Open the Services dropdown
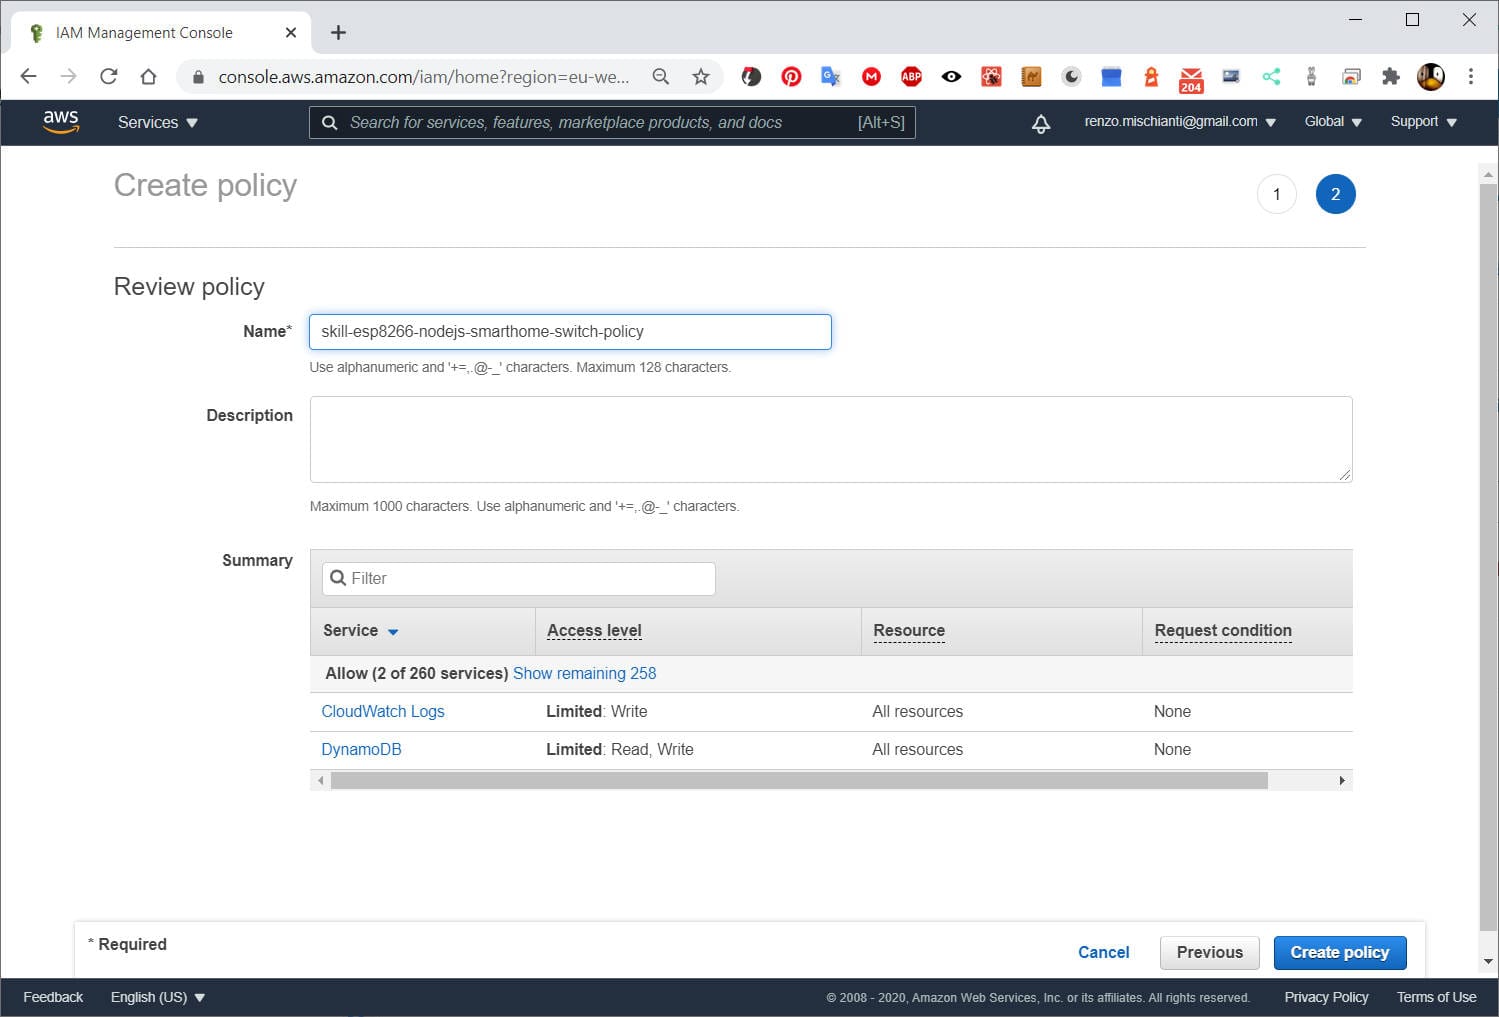1499x1017 pixels. pos(156,122)
